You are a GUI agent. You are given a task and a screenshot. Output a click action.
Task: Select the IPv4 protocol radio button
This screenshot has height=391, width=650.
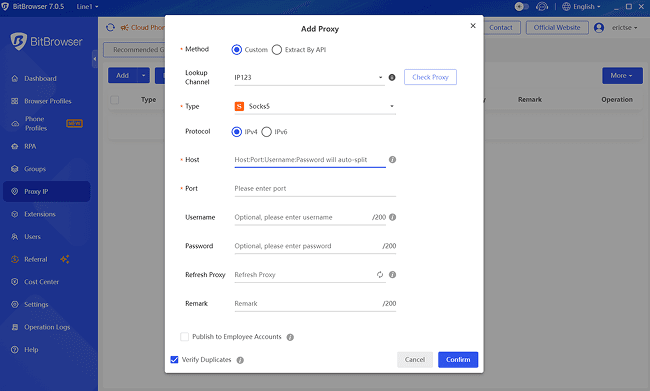[x=237, y=132]
